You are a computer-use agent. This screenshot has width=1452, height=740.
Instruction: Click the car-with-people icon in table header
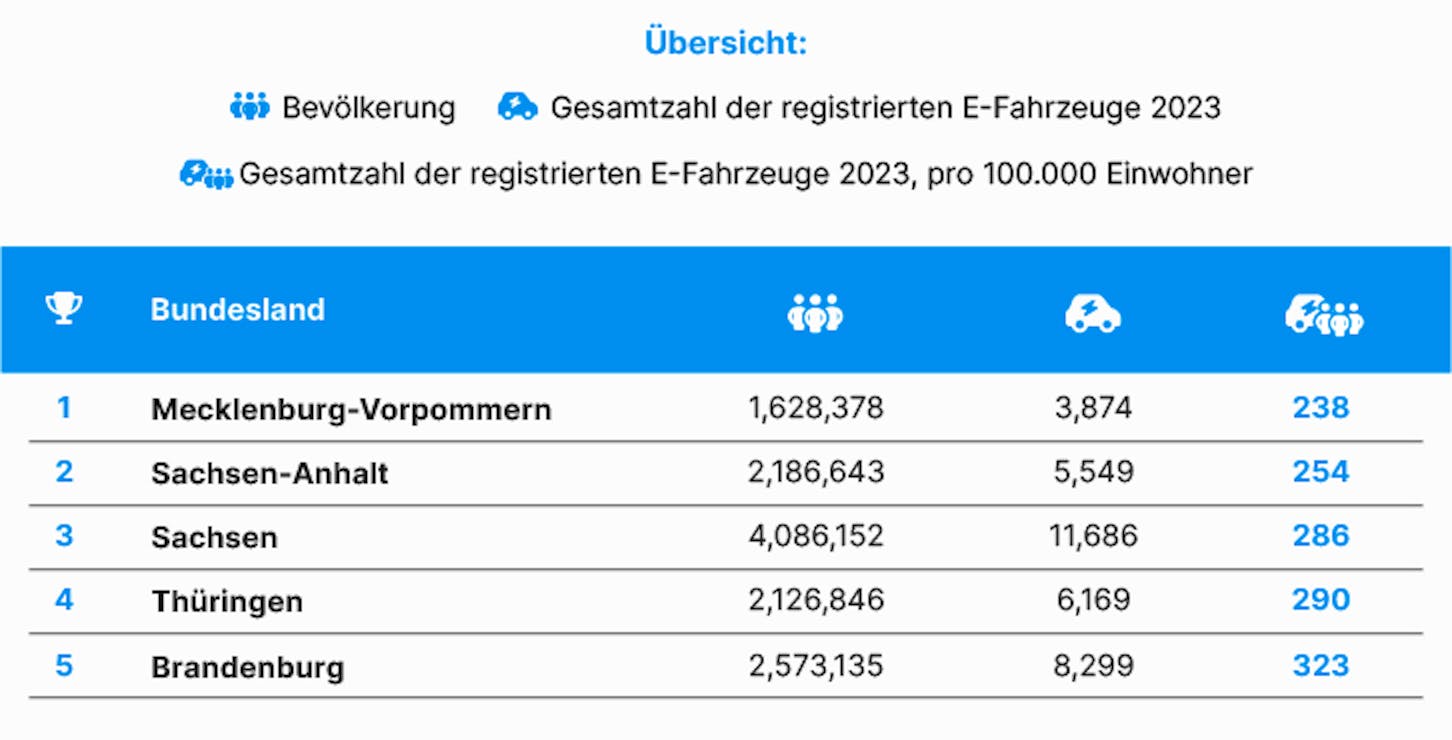click(1324, 314)
